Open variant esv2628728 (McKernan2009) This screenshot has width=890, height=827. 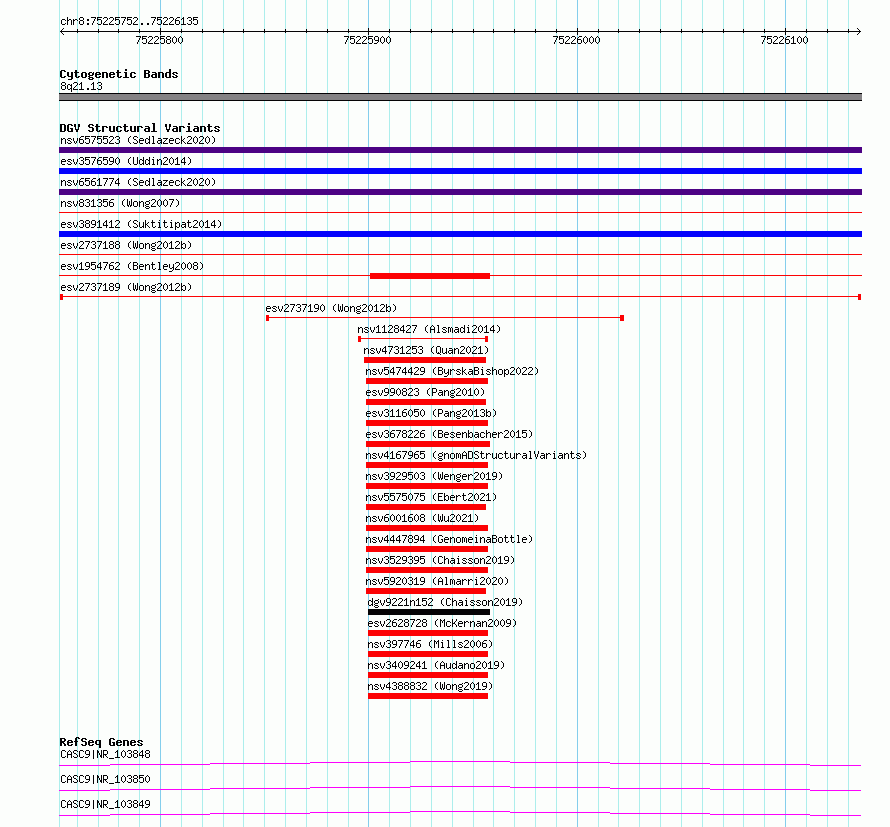(442, 623)
